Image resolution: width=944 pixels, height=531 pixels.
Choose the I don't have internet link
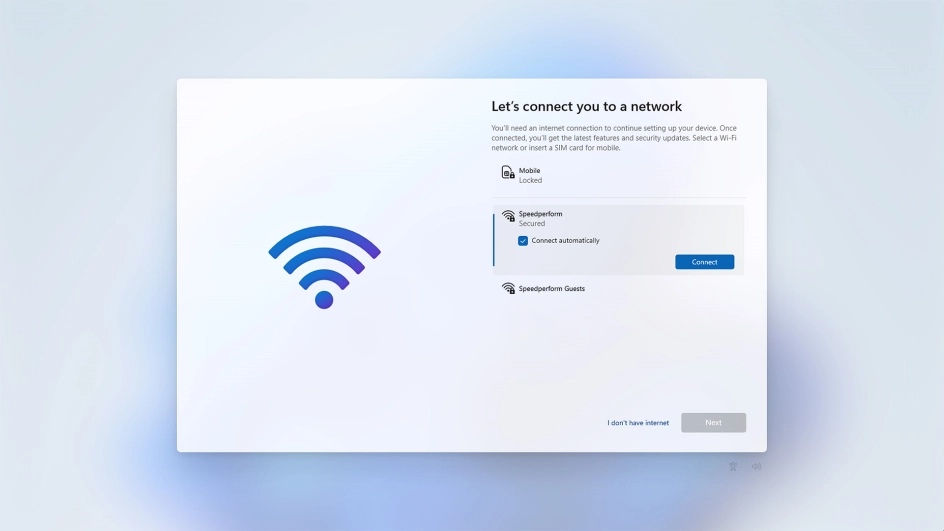point(638,423)
